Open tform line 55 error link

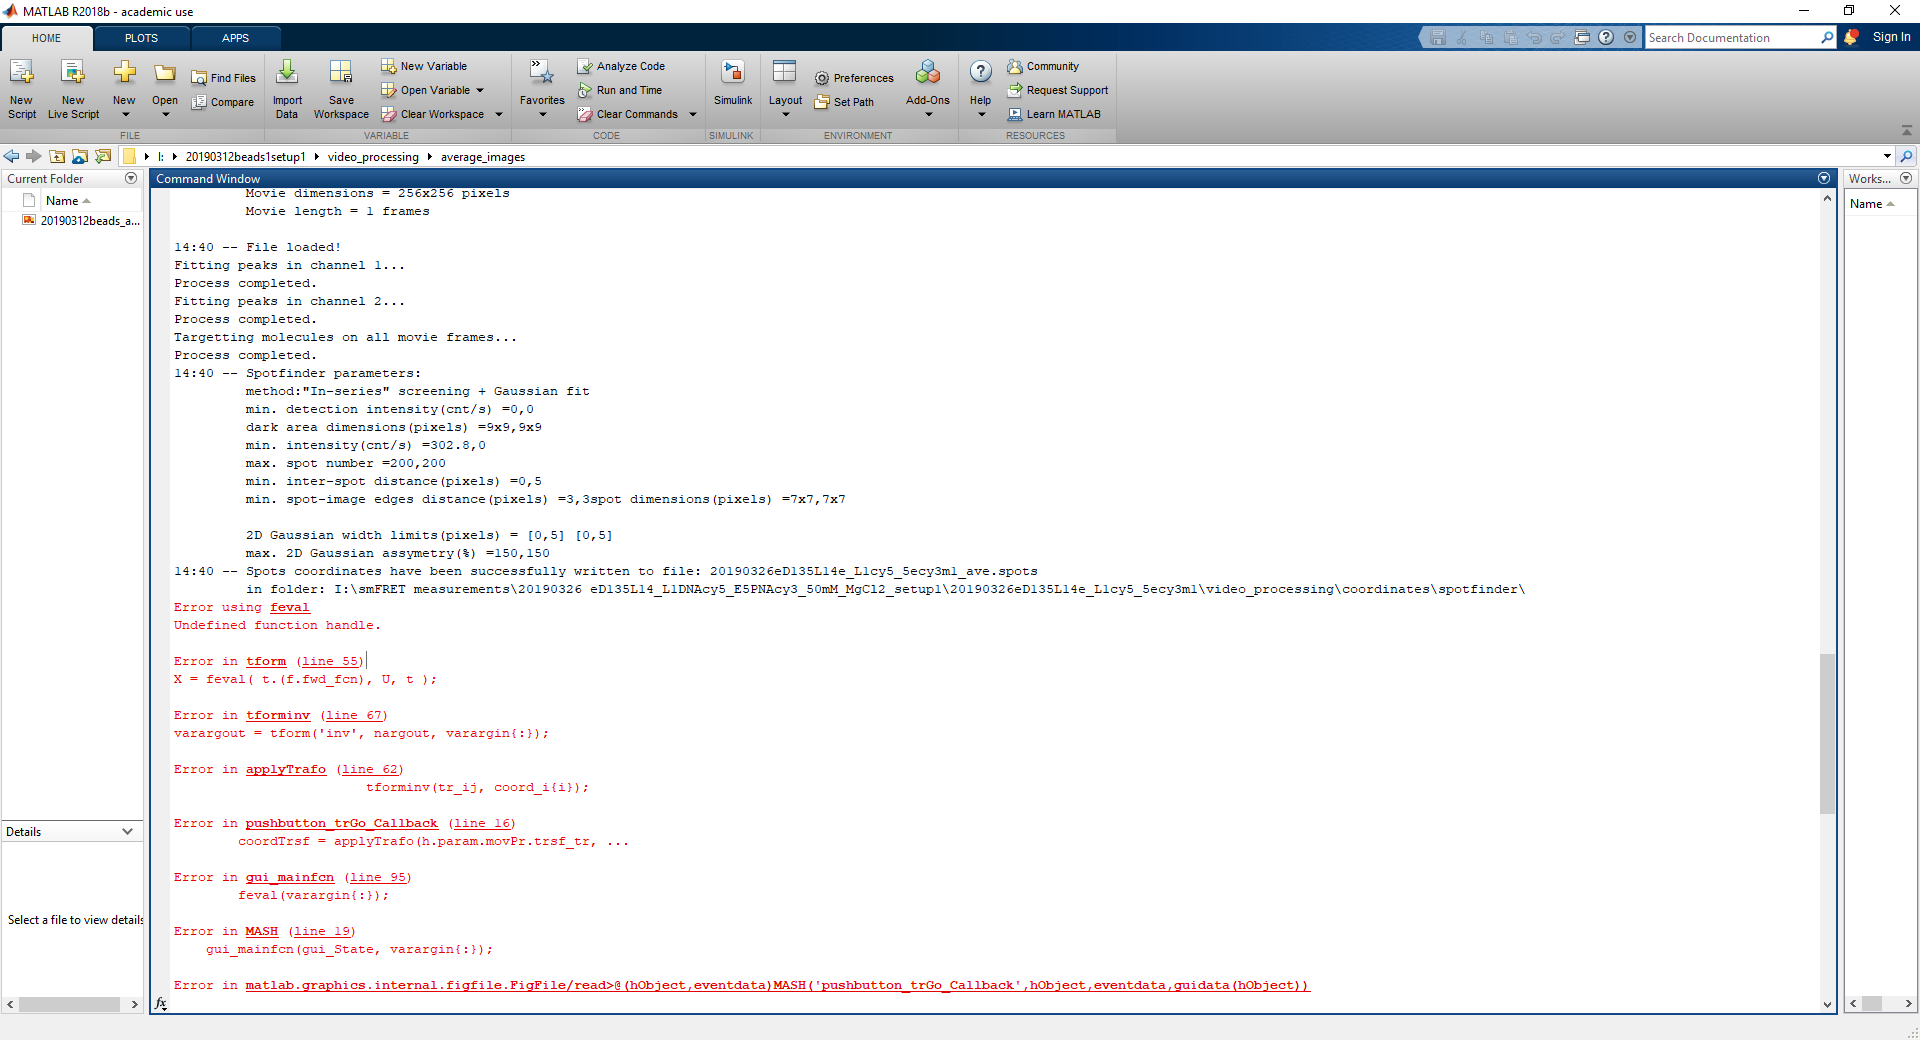pyautogui.click(x=330, y=661)
